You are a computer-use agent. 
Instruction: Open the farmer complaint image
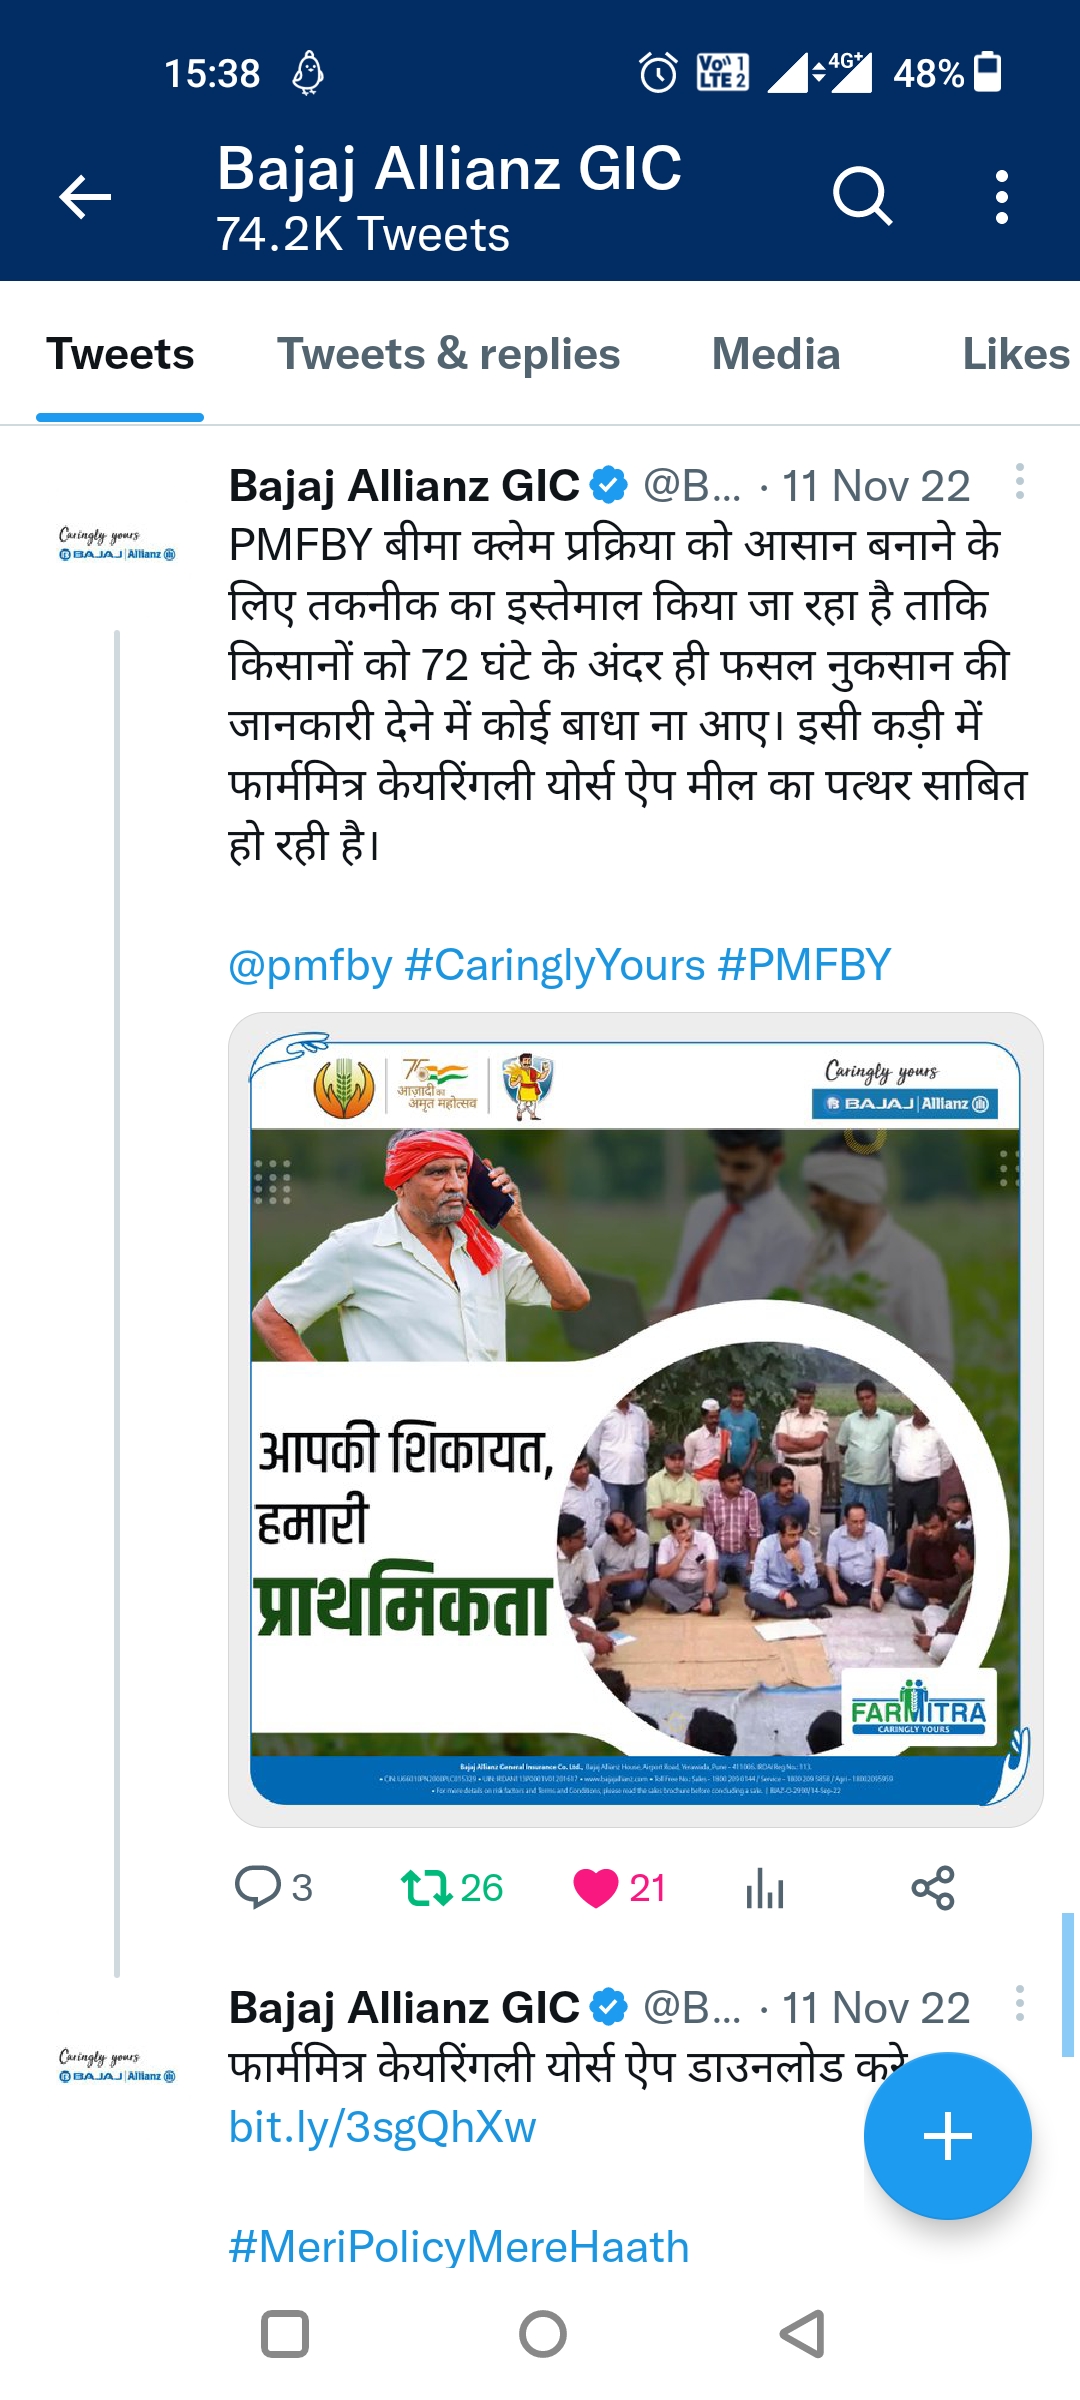pyautogui.click(x=635, y=1420)
